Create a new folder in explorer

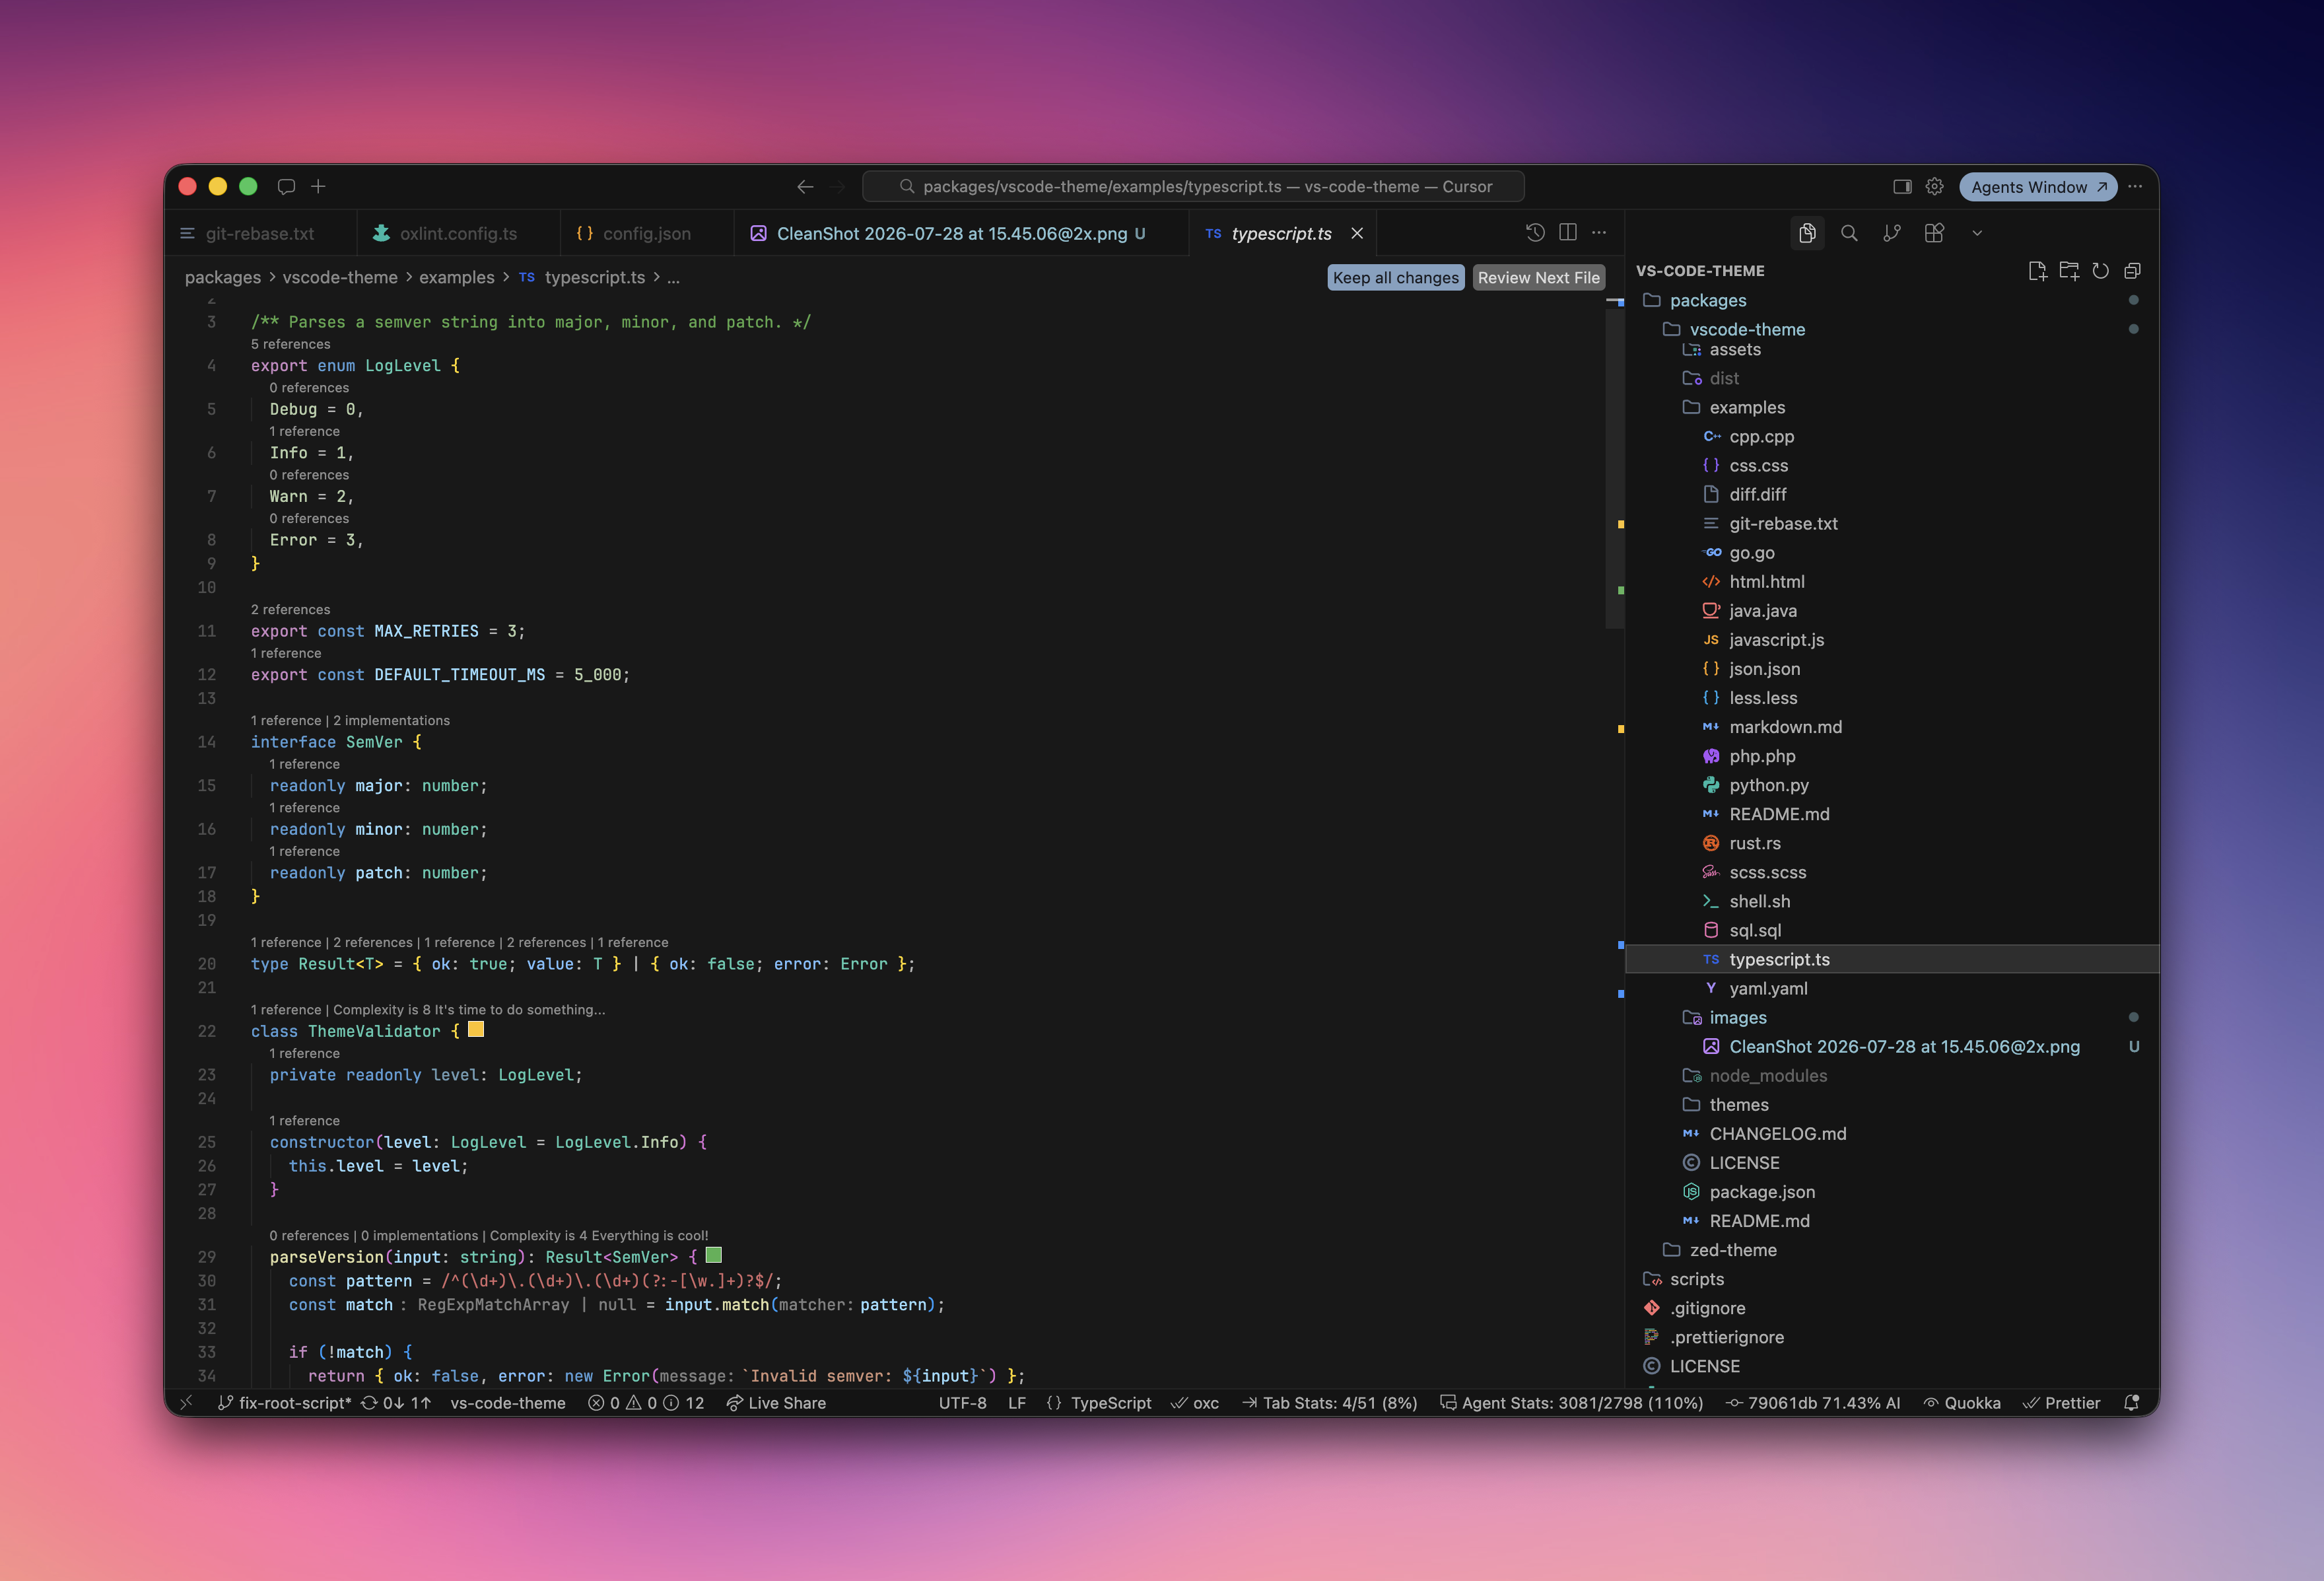tap(2069, 271)
